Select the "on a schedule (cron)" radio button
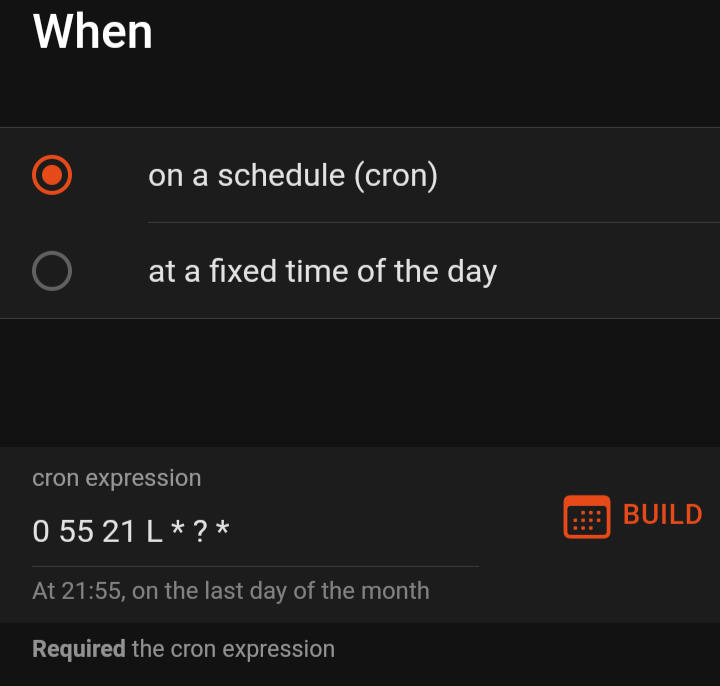This screenshot has width=720, height=686. pos(52,175)
